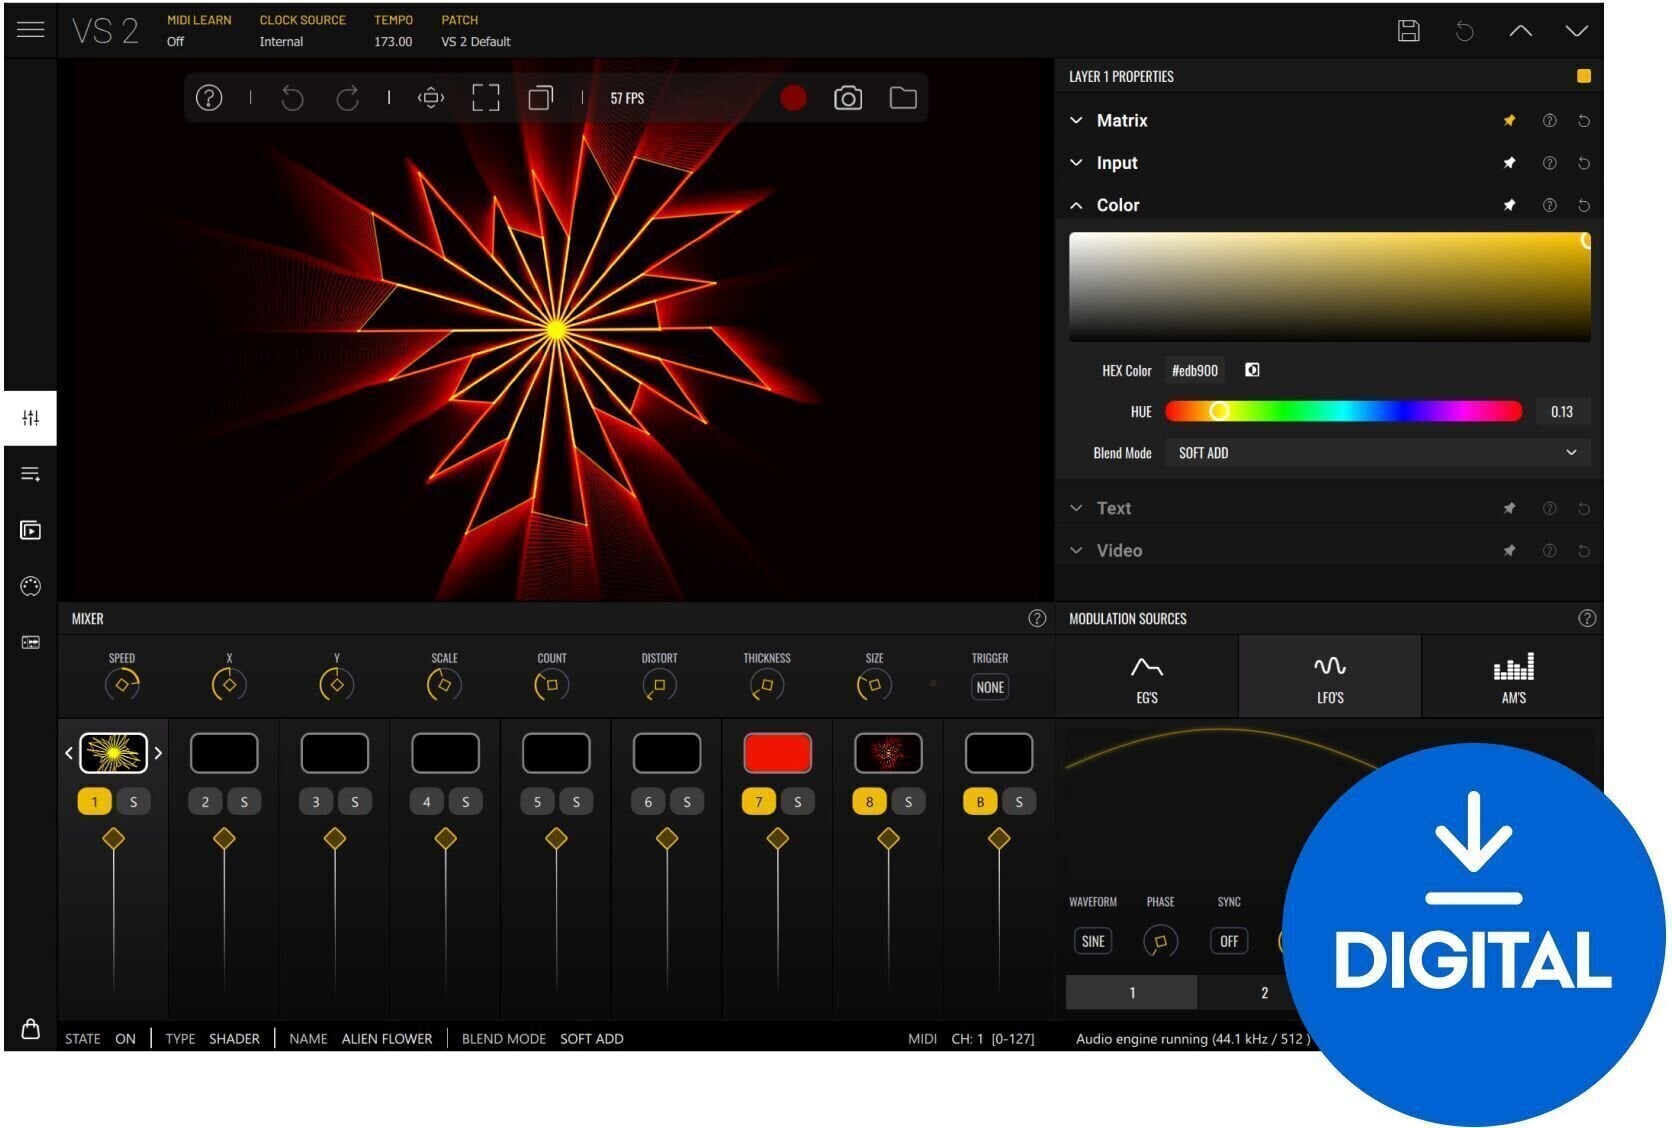Enter fullscreen using the bracket icon
1672x1128 pixels.
click(485, 98)
